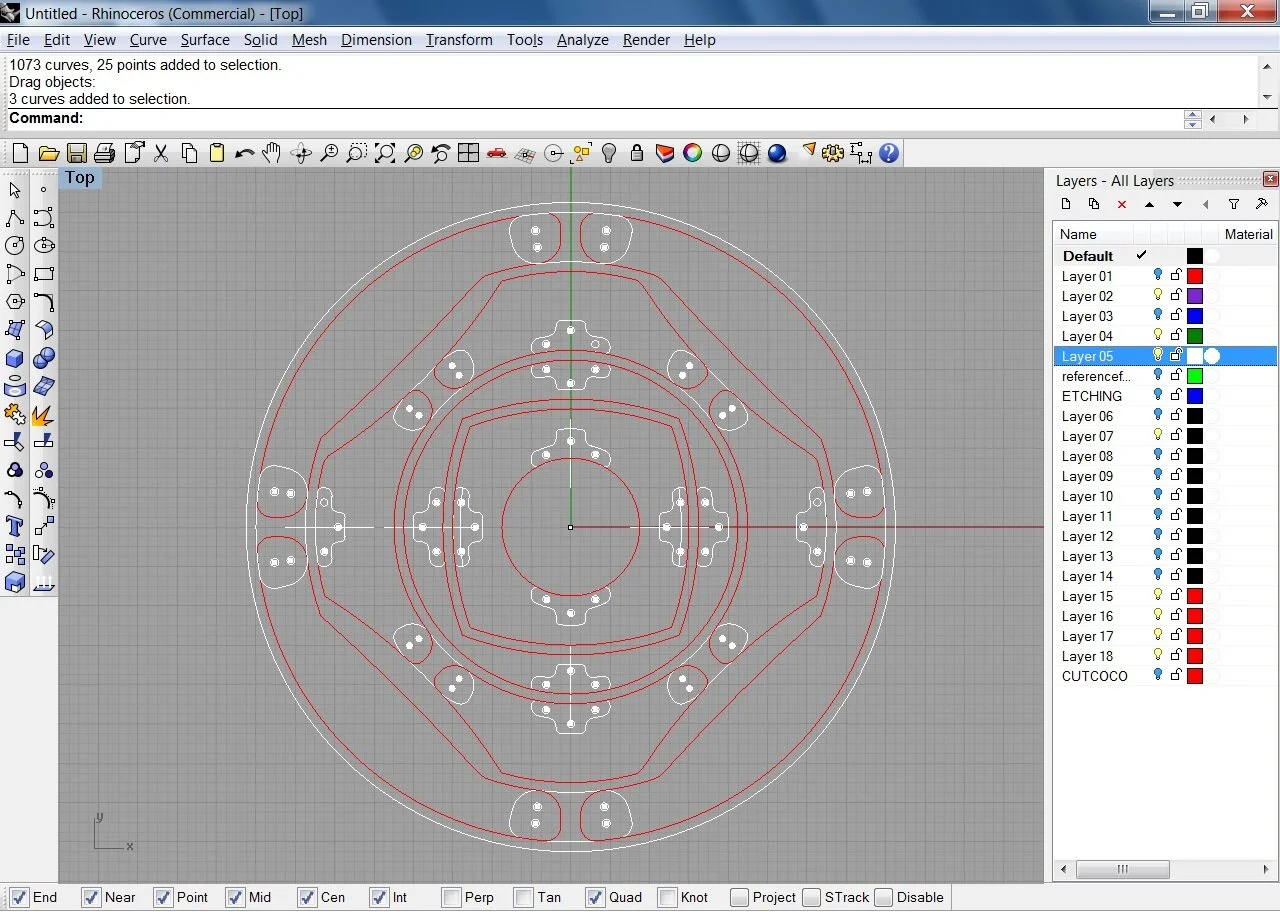Screen dimensions: 1280x912
Task: Click the Material column header in Layers
Action: point(1249,234)
